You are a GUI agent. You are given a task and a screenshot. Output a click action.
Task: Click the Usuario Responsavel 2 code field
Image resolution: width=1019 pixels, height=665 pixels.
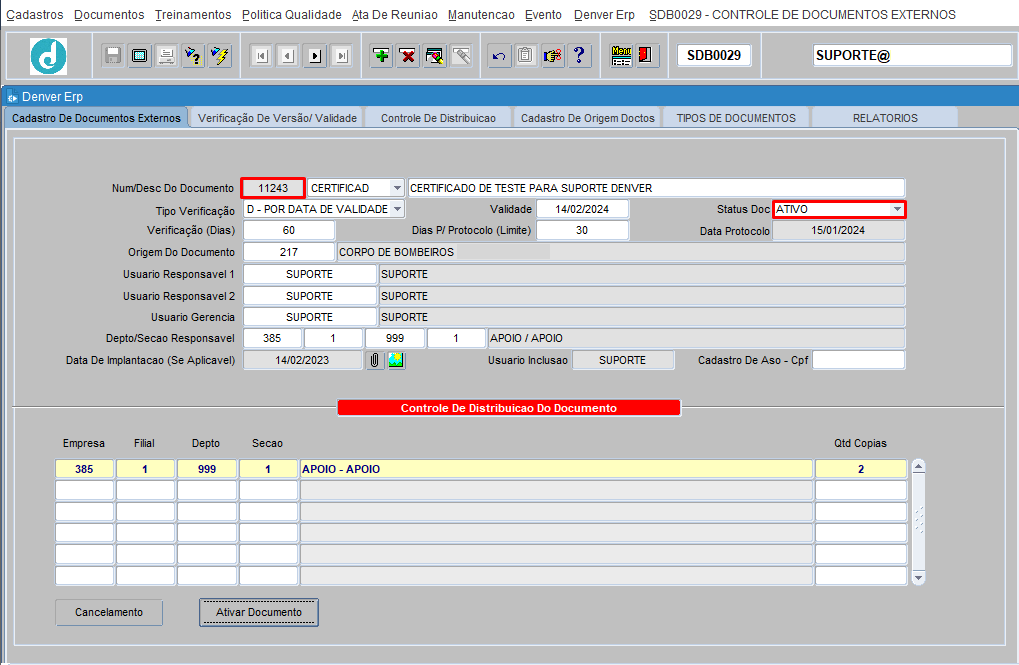pos(309,296)
